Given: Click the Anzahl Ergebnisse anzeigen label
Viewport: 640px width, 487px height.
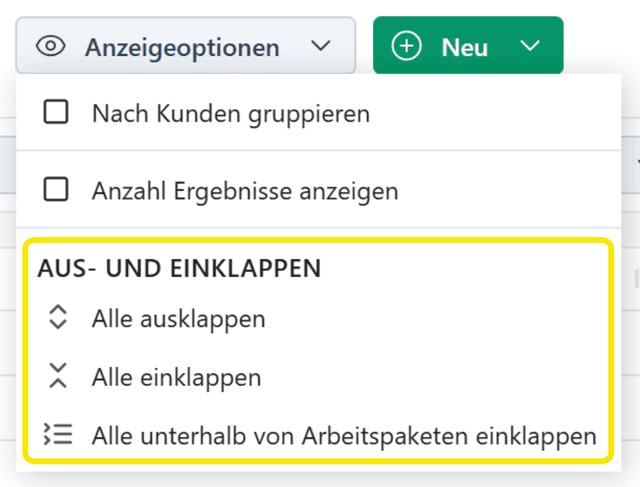Looking at the screenshot, I should coord(245,190).
